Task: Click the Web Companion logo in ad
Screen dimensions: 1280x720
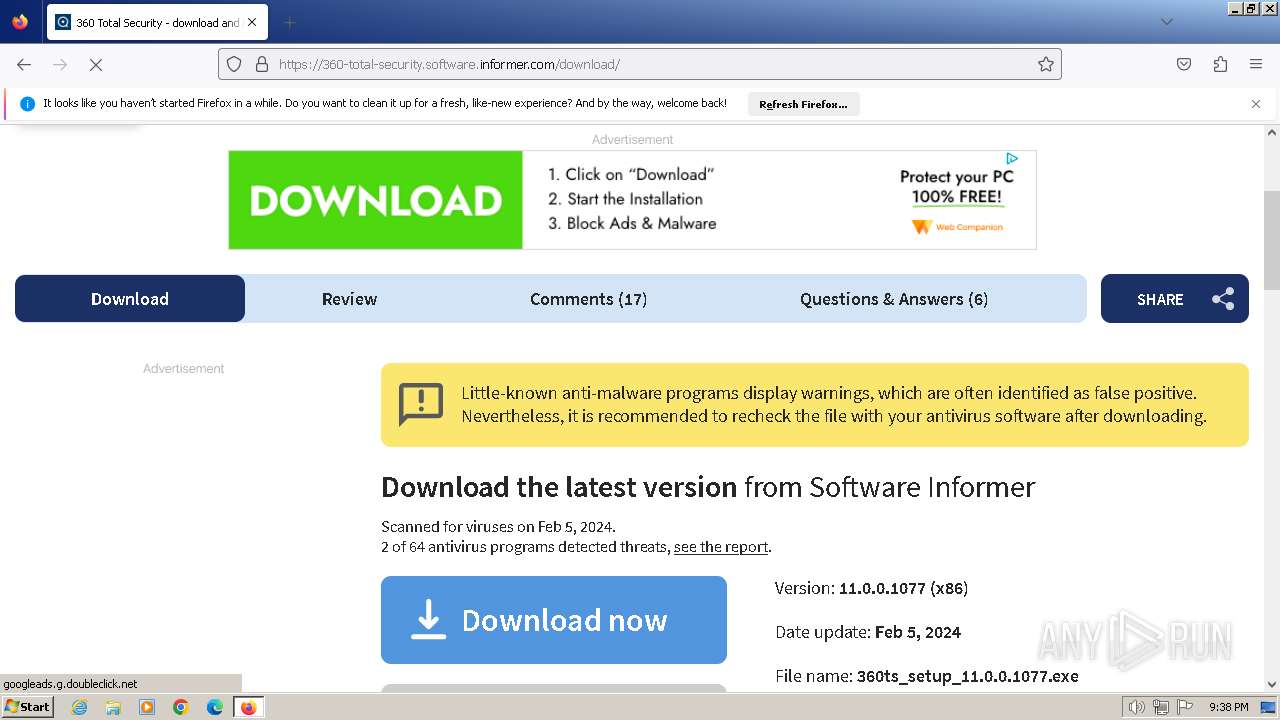Action: point(957,227)
